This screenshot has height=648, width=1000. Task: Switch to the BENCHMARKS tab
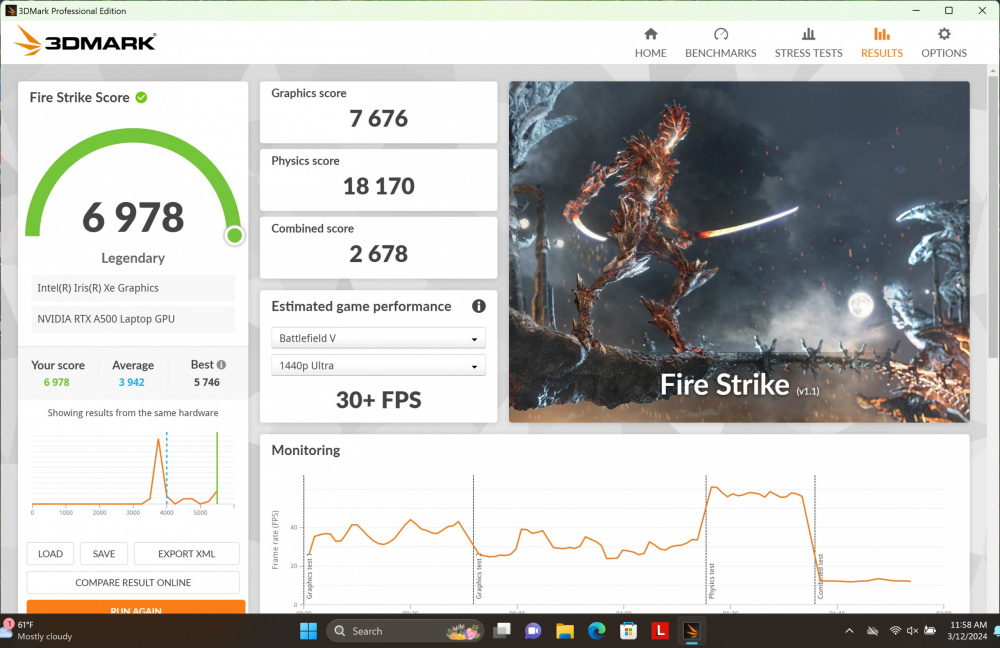pyautogui.click(x=721, y=43)
